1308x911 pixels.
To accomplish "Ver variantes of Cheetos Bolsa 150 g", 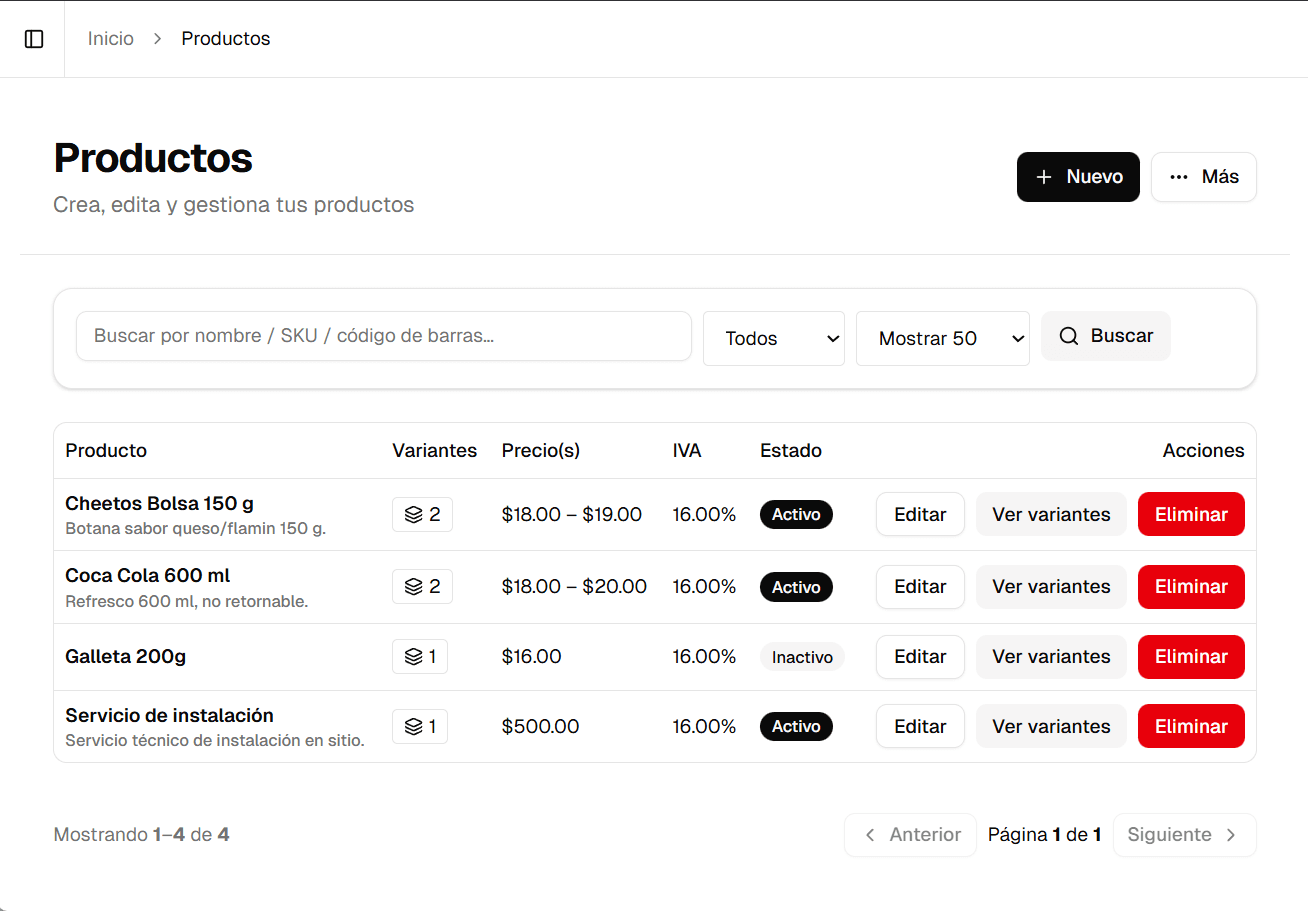I will click(x=1051, y=514).
